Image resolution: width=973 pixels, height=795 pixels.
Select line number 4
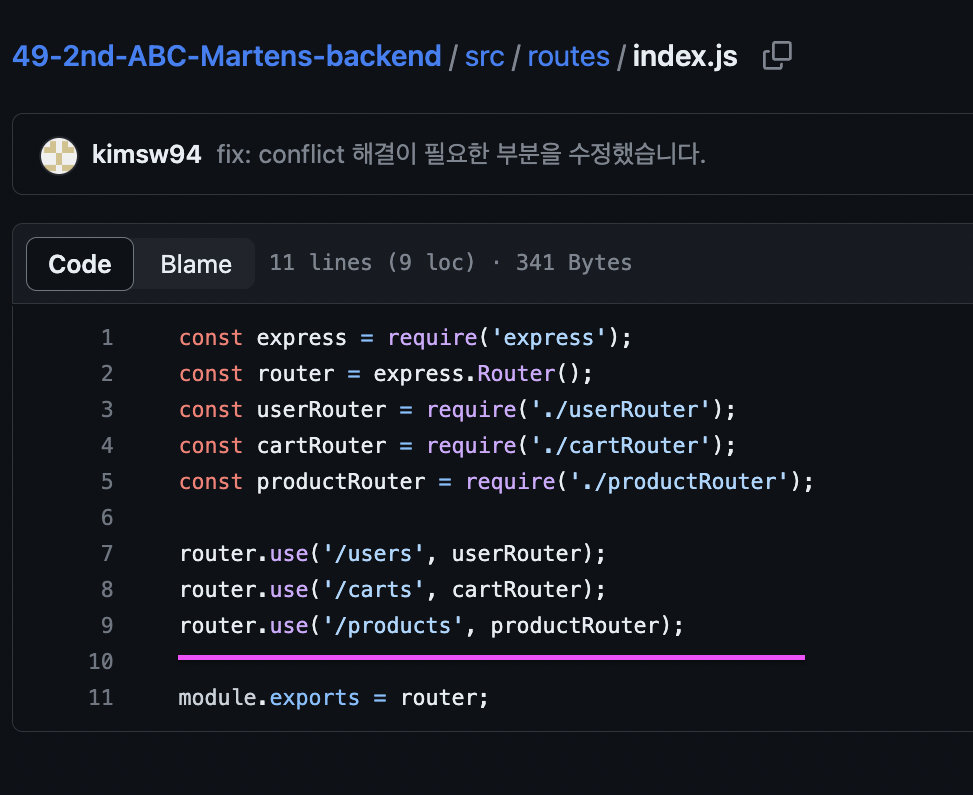click(x=107, y=446)
